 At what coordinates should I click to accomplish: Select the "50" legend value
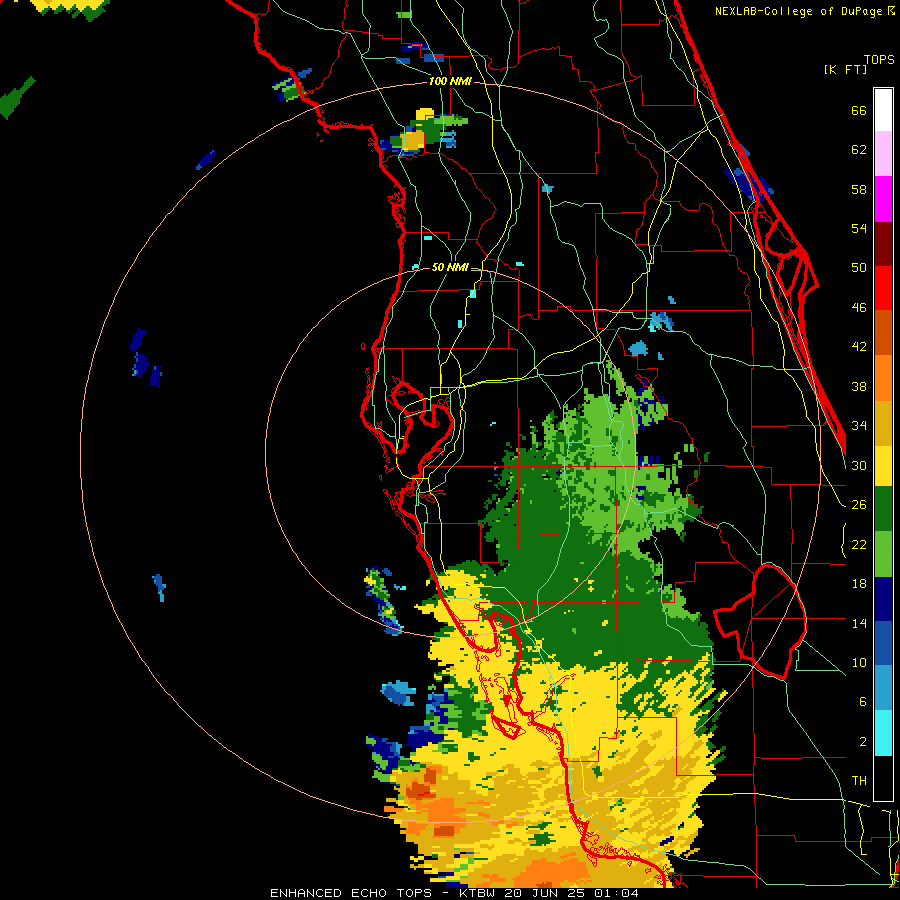pyautogui.click(x=859, y=268)
